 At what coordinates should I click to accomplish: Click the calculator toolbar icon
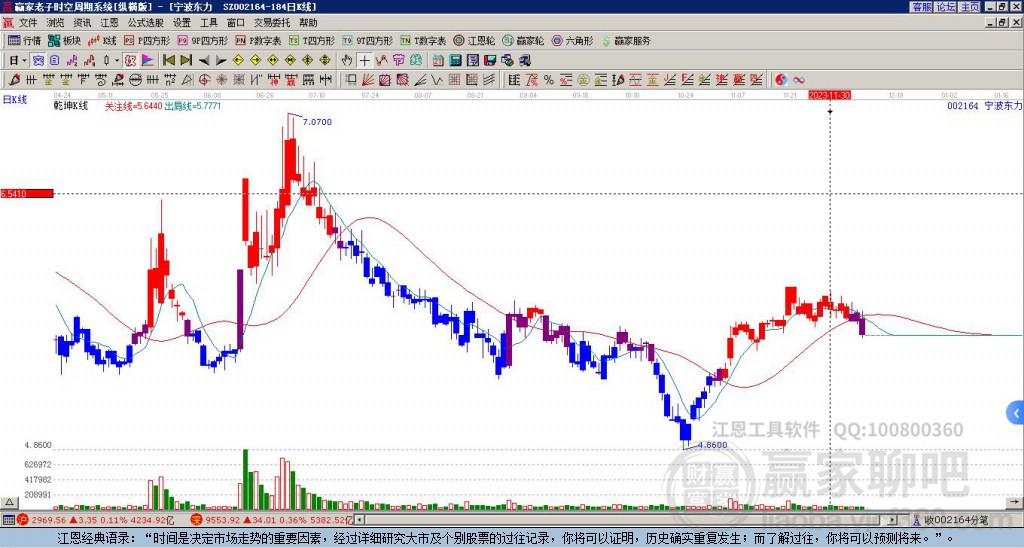click(455, 60)
